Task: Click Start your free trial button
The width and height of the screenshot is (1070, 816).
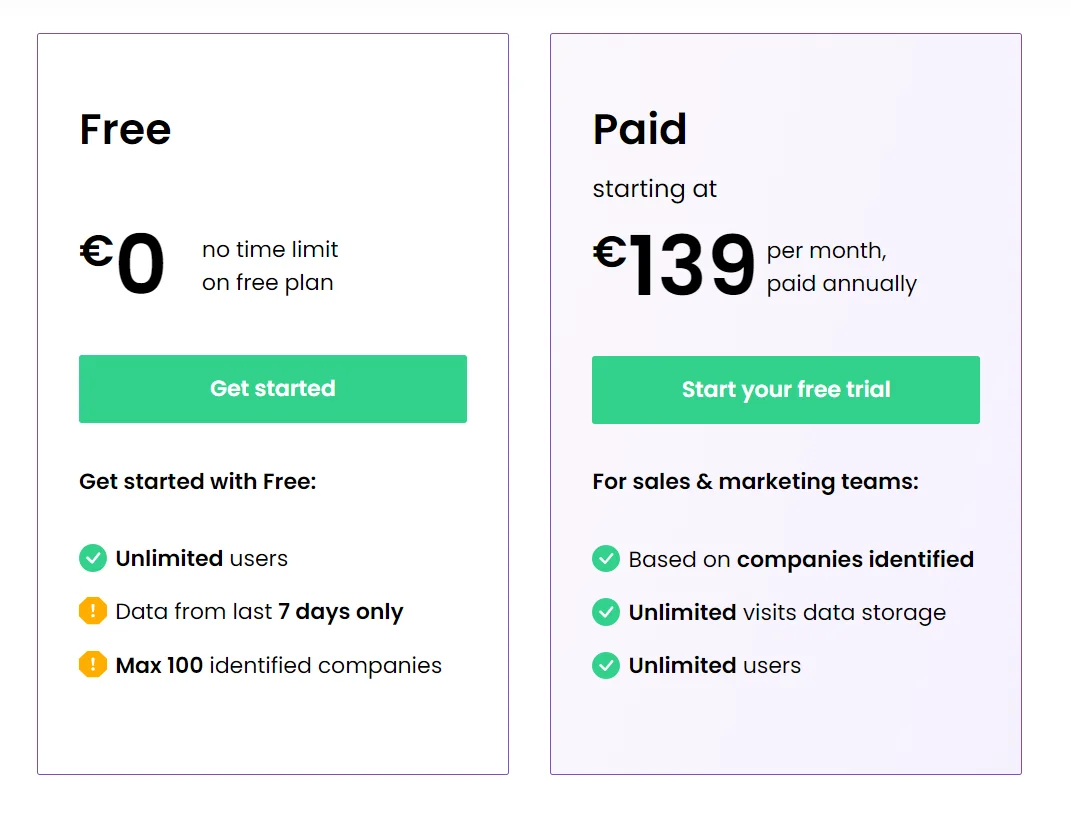Action: tap(785, 390)
